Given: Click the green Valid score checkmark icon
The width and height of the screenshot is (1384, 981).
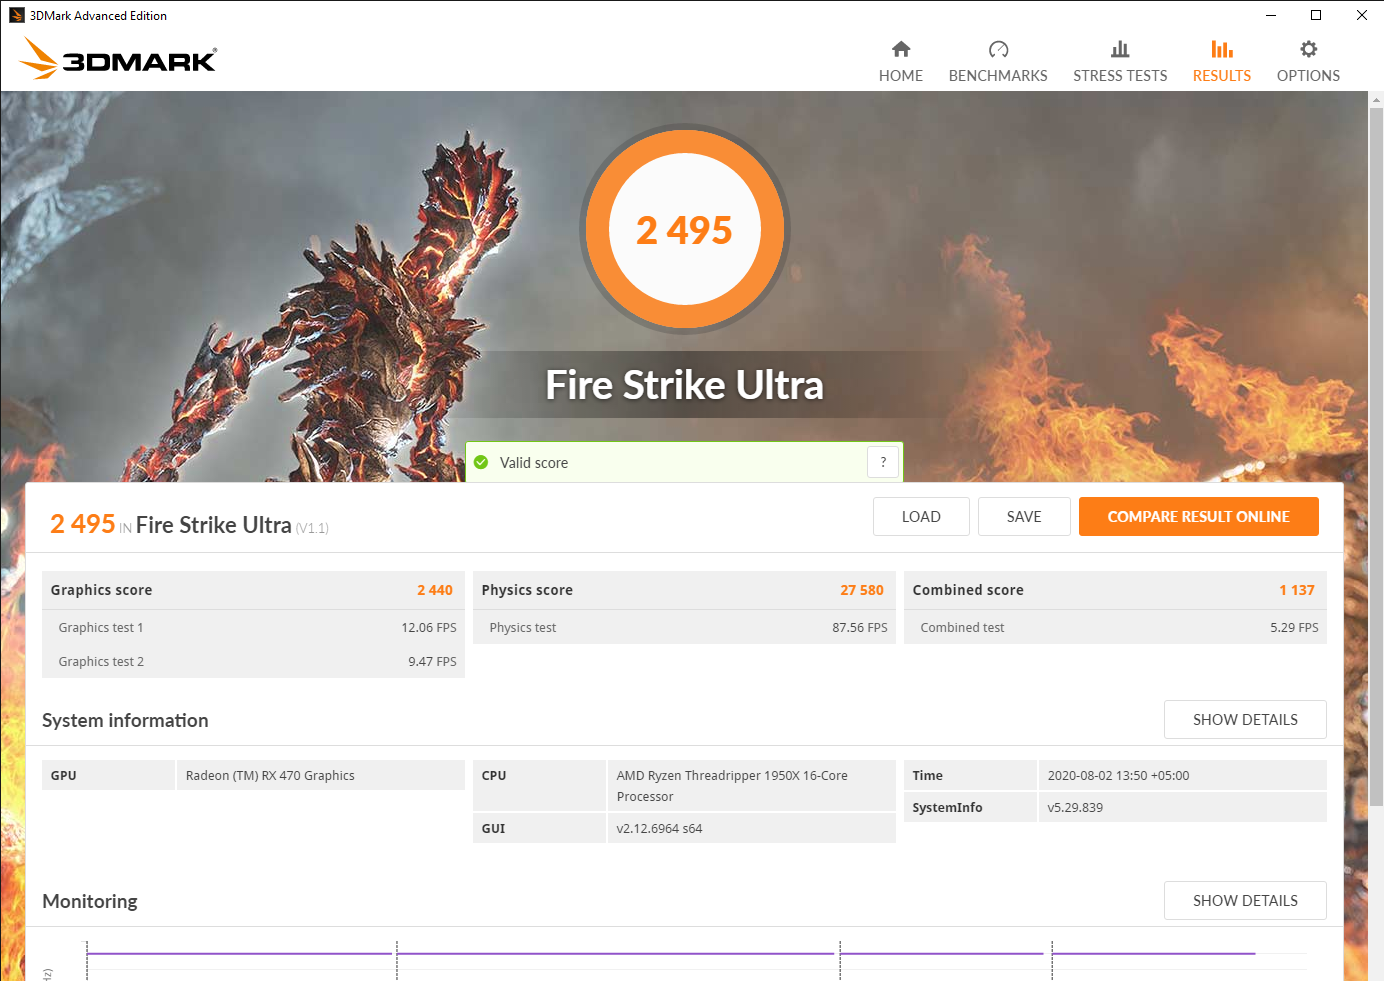Looking at the screenshot, I should (481, 462).
